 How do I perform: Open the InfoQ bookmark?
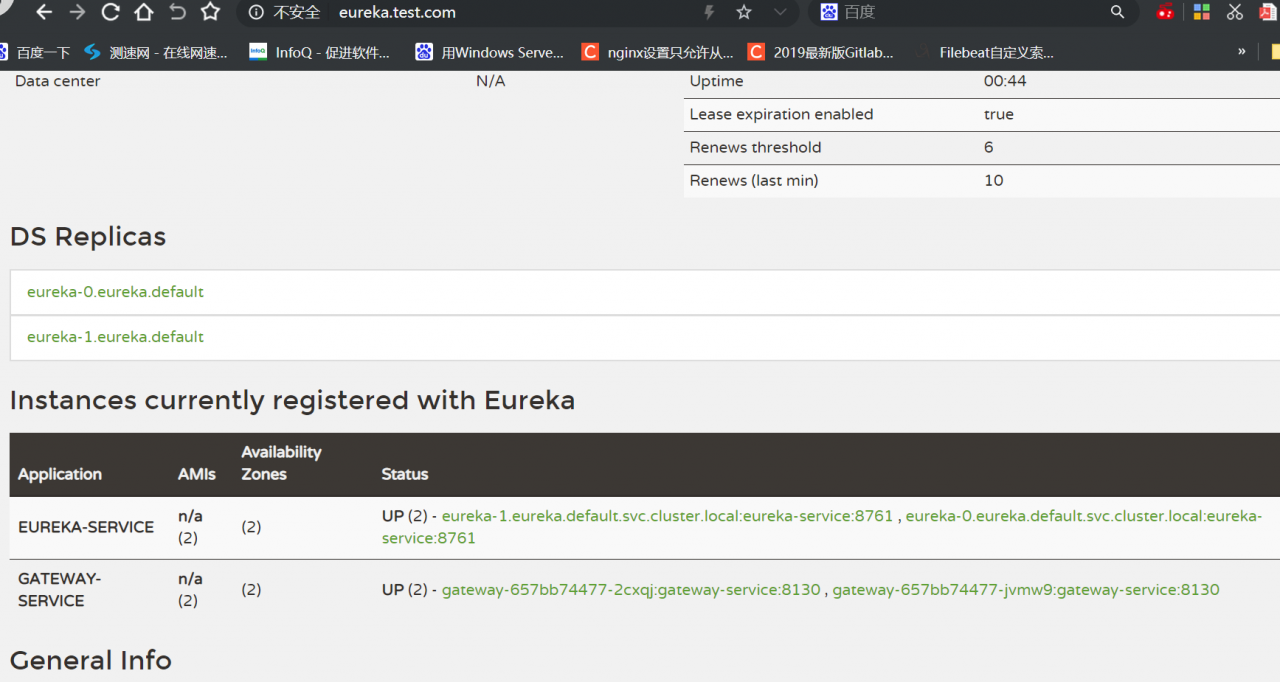[320, 52]
